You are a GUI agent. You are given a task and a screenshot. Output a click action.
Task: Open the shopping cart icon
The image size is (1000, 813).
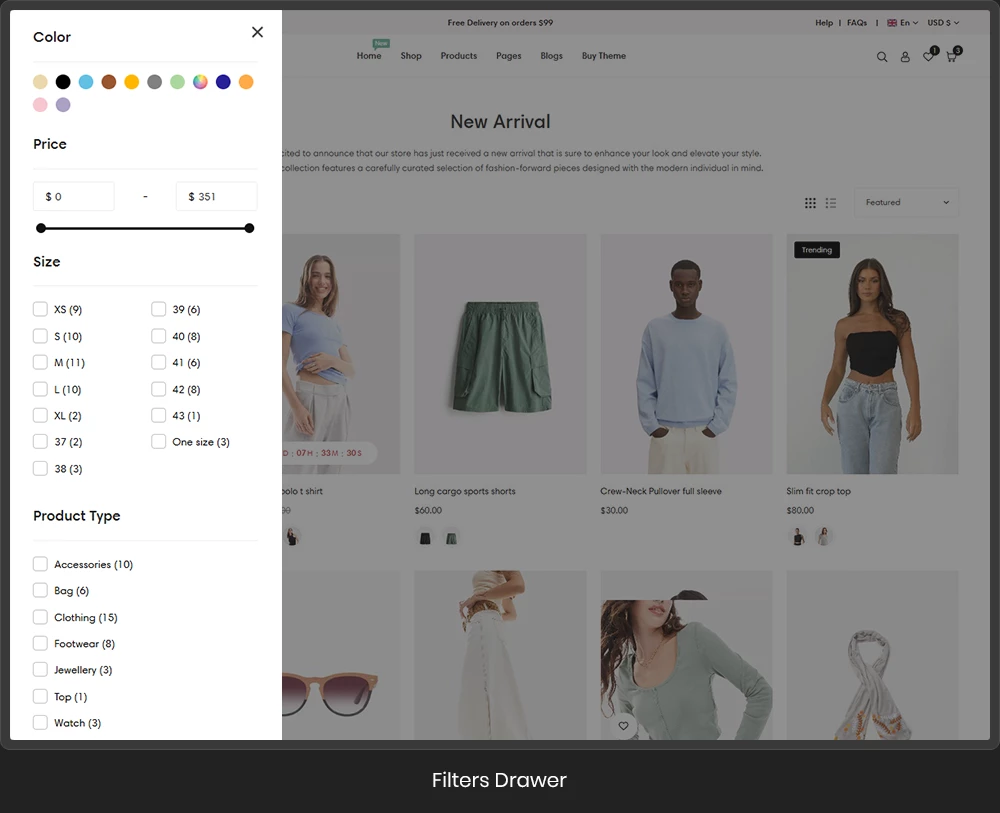(x=951, y=57)
